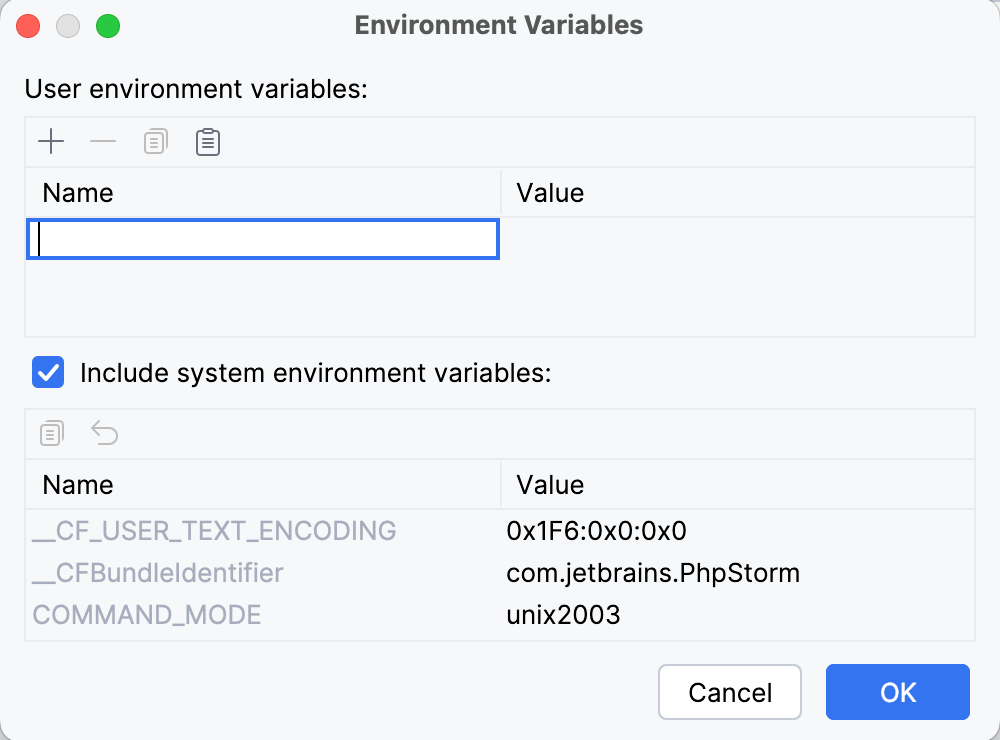Copy user environment variables
This screenshot has height=740, width=1000.
(155, 141)
